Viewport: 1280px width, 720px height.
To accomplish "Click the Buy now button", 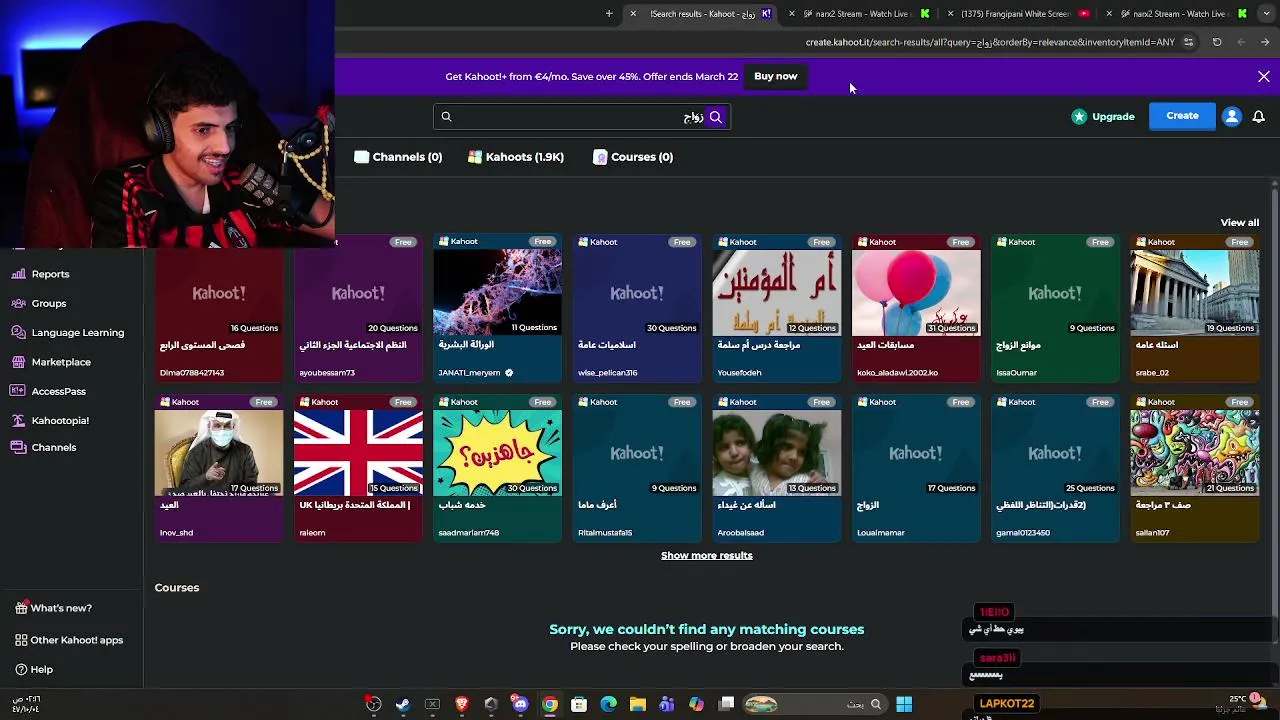I will (775, 76).
